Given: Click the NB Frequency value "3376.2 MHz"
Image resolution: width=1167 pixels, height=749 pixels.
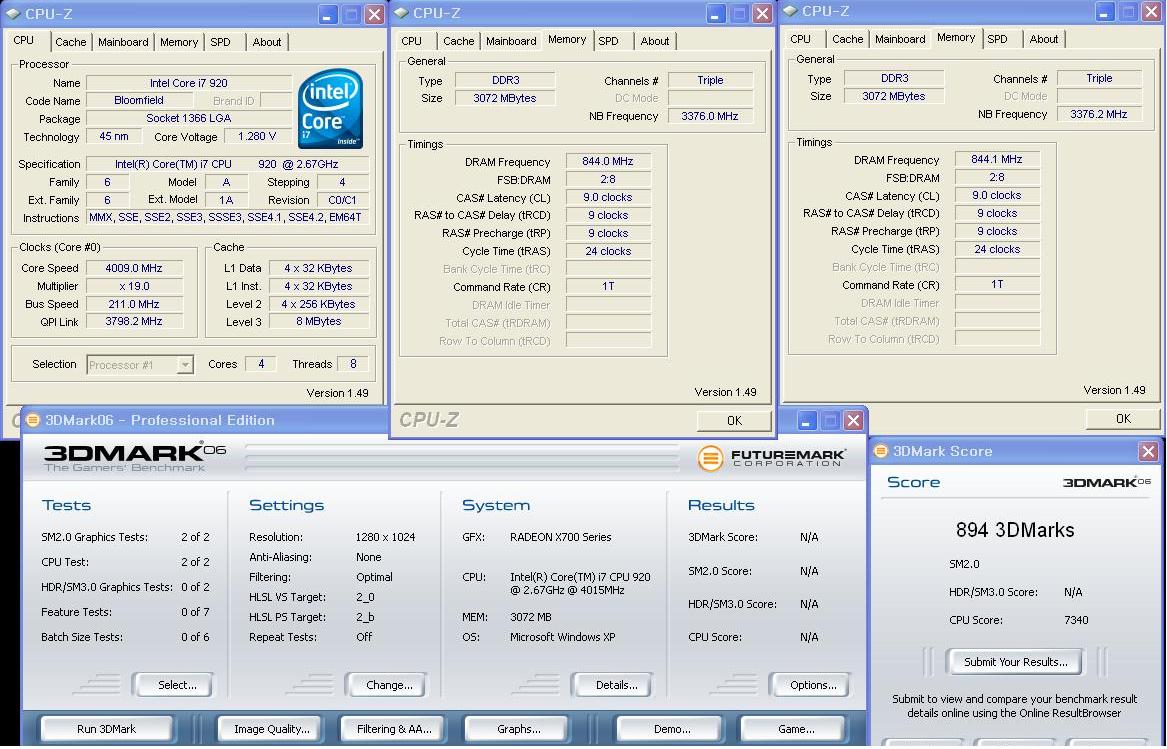Looking at the screenshot, I should (1099, 114).
